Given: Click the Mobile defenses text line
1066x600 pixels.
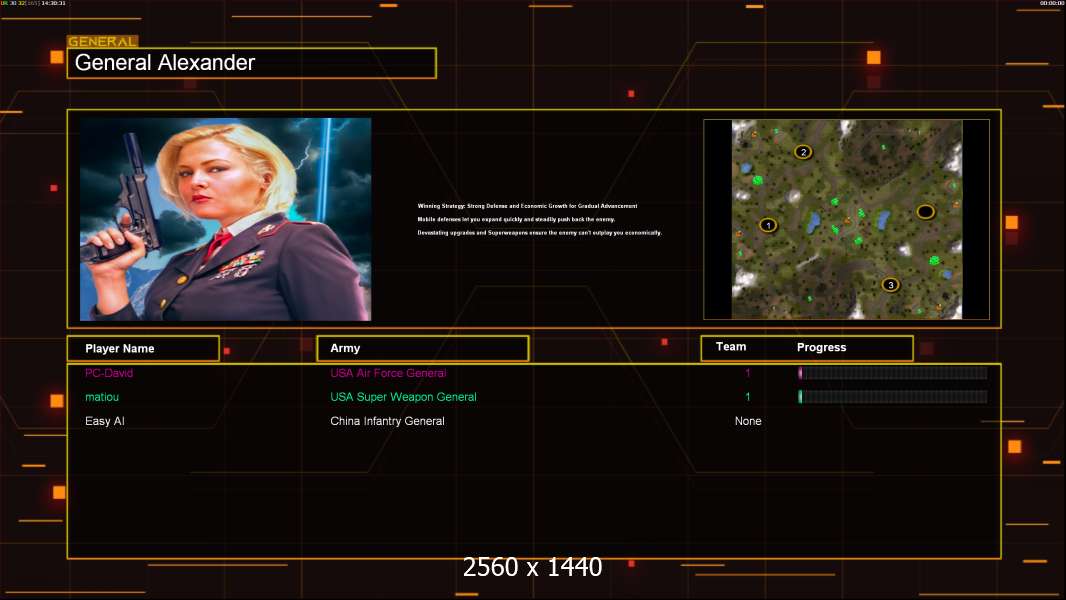Looking at the screenshot, I should tap(516, 219).
